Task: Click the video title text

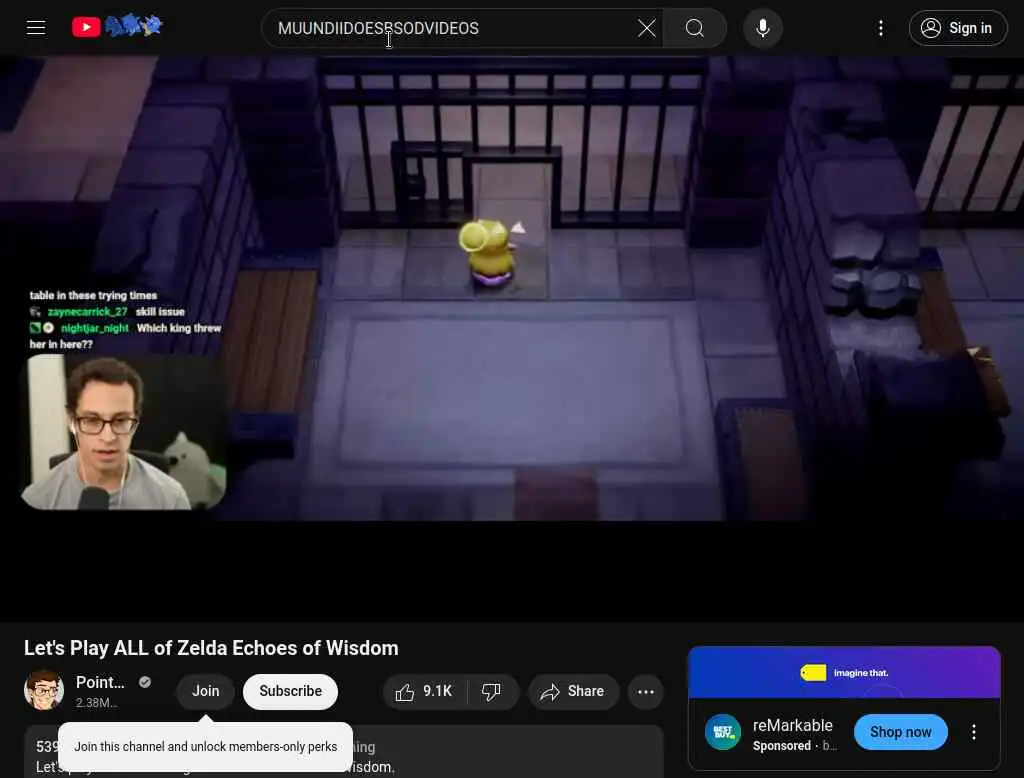Action: point(211,648)
